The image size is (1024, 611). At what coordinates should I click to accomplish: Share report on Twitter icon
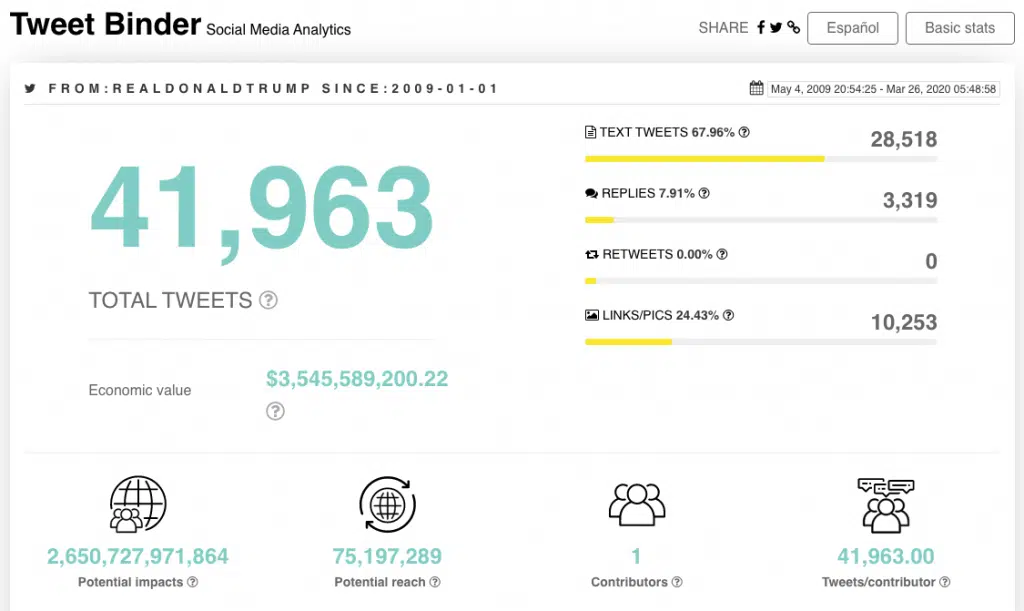(776, 27)
